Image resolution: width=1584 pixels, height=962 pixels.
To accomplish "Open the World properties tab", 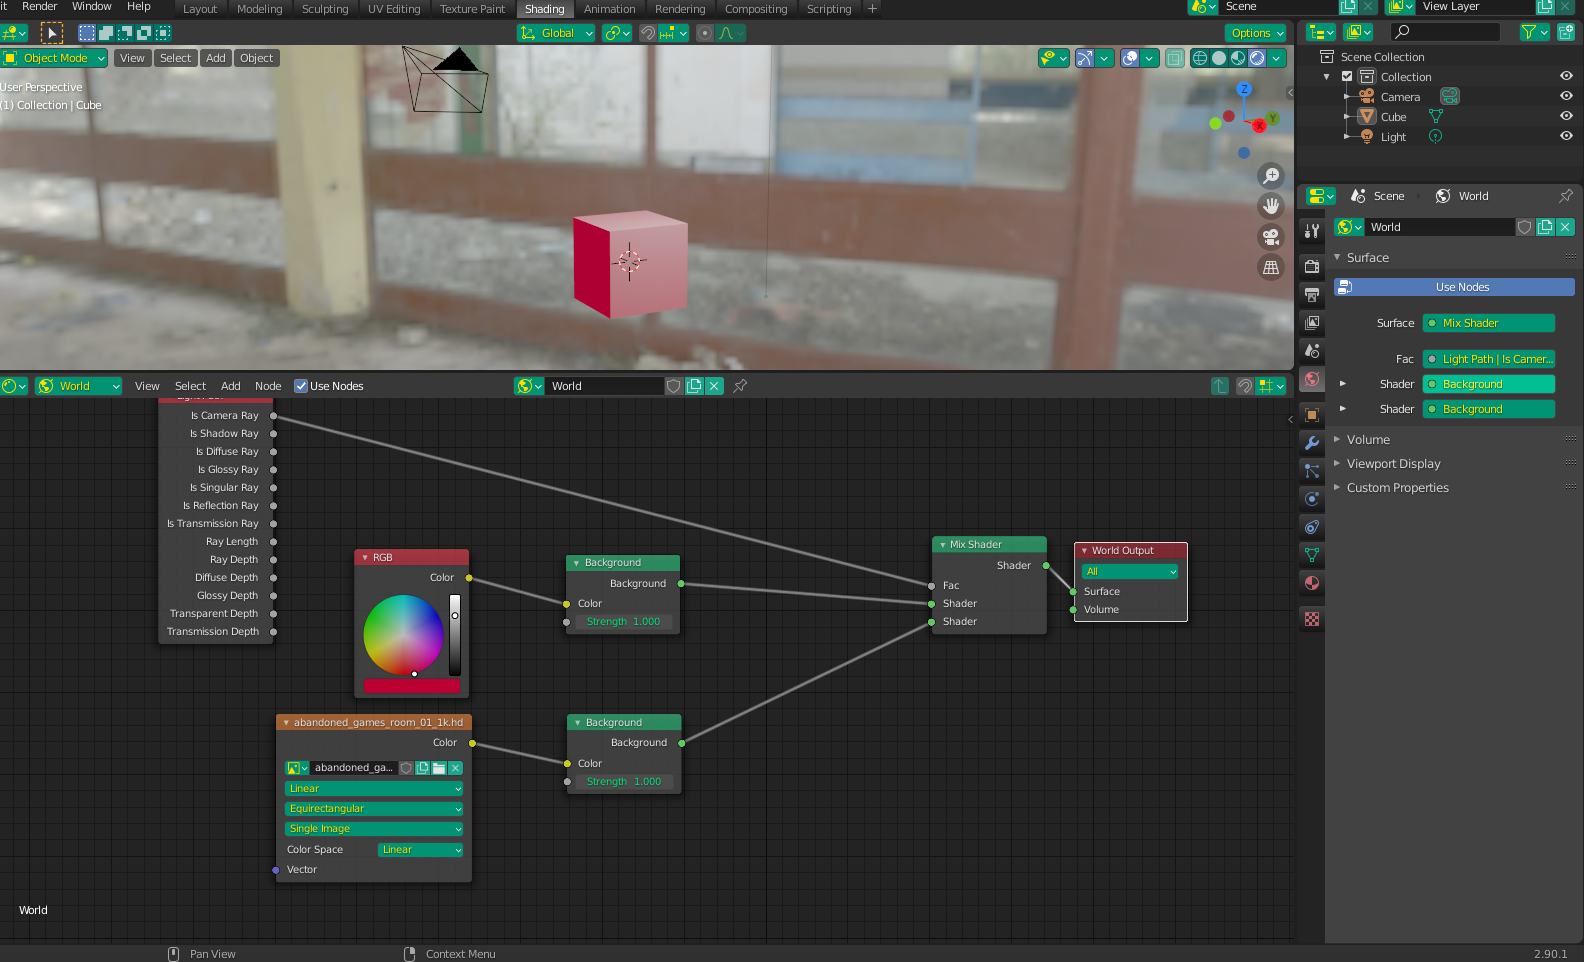I will (1312, 379).
